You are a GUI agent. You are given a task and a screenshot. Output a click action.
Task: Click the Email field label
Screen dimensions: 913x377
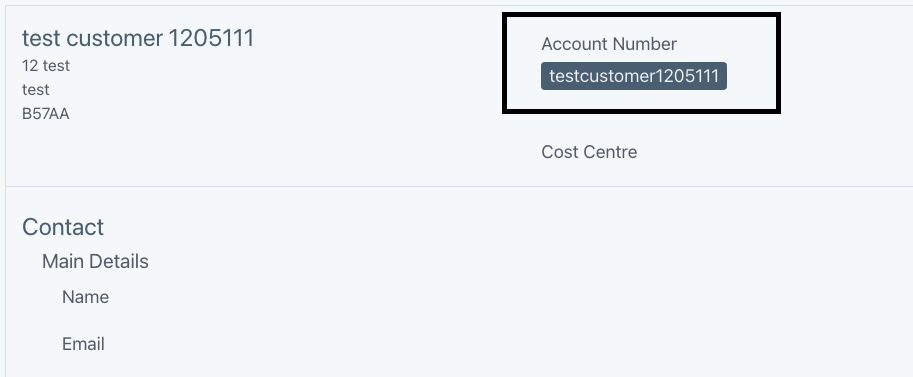tap(83, 344)
